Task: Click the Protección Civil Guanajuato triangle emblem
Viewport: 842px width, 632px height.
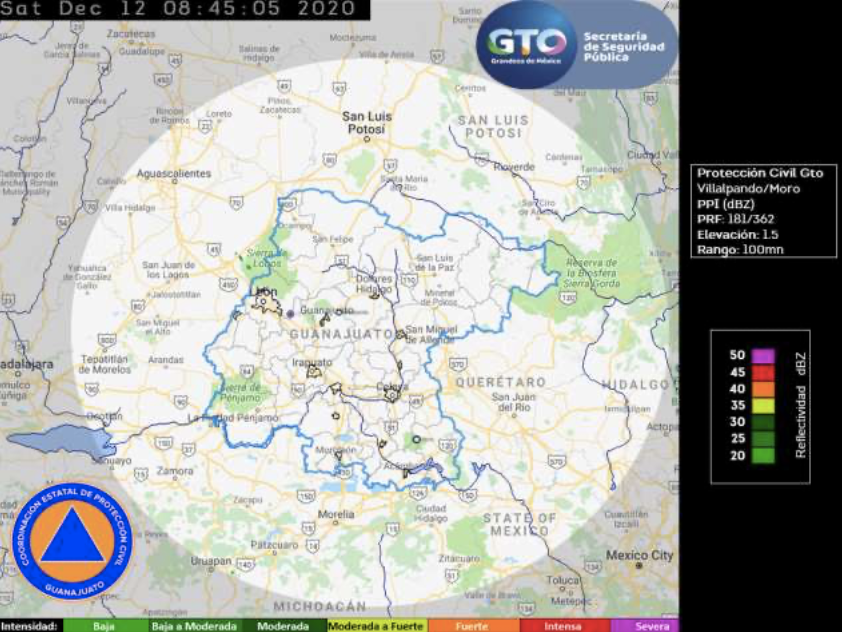Action: pos(72,540)
